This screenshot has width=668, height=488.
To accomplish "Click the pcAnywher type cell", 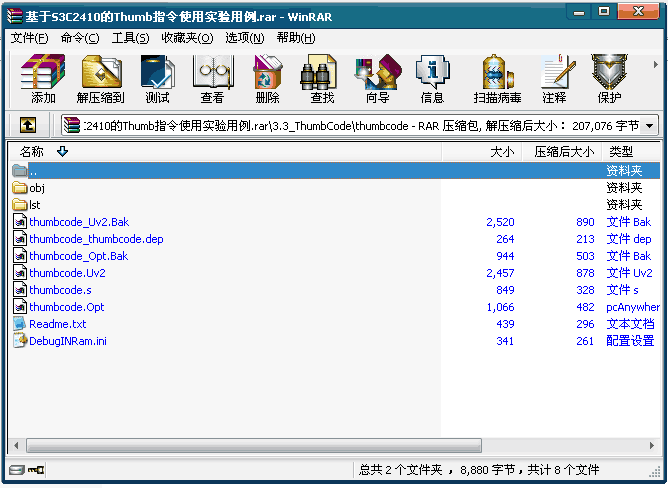I will point(633,307).
